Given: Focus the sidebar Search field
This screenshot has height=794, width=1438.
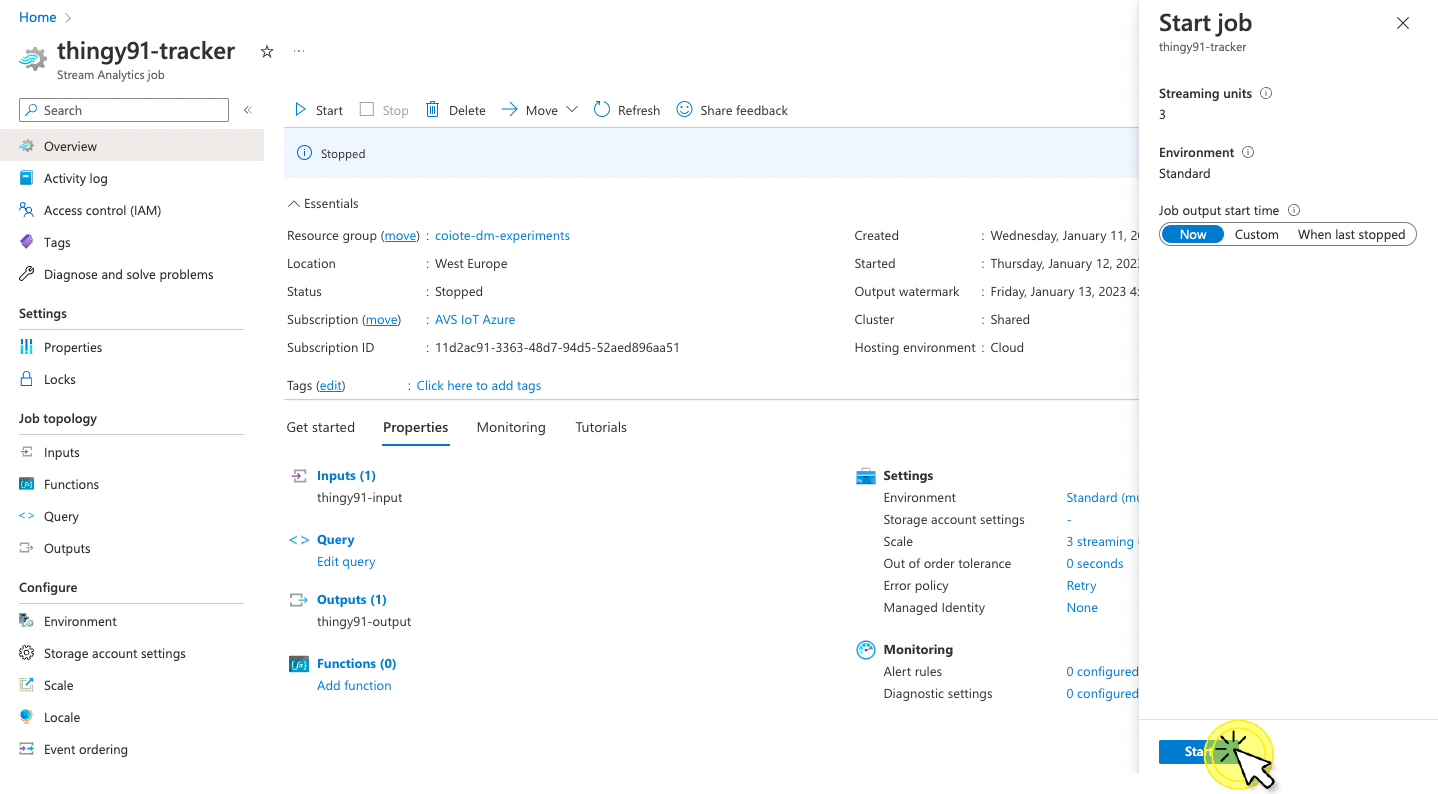Looking at the screenshot, I should click(x=124, y=110).
